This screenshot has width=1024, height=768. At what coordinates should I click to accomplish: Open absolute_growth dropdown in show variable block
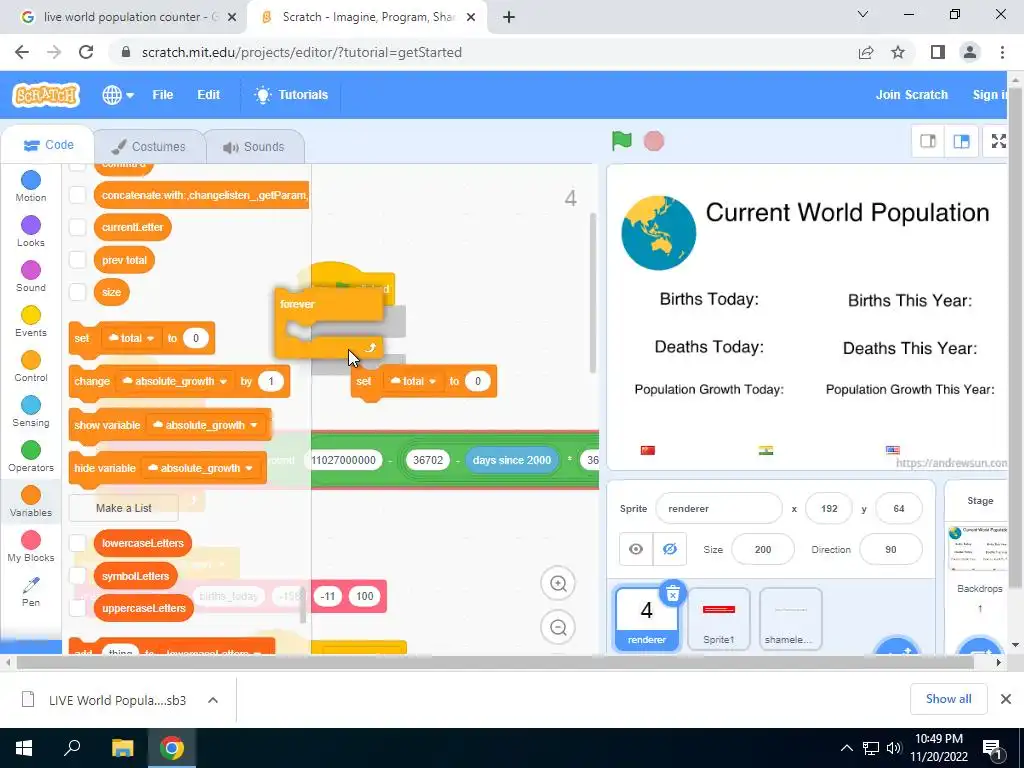(204, 425)
